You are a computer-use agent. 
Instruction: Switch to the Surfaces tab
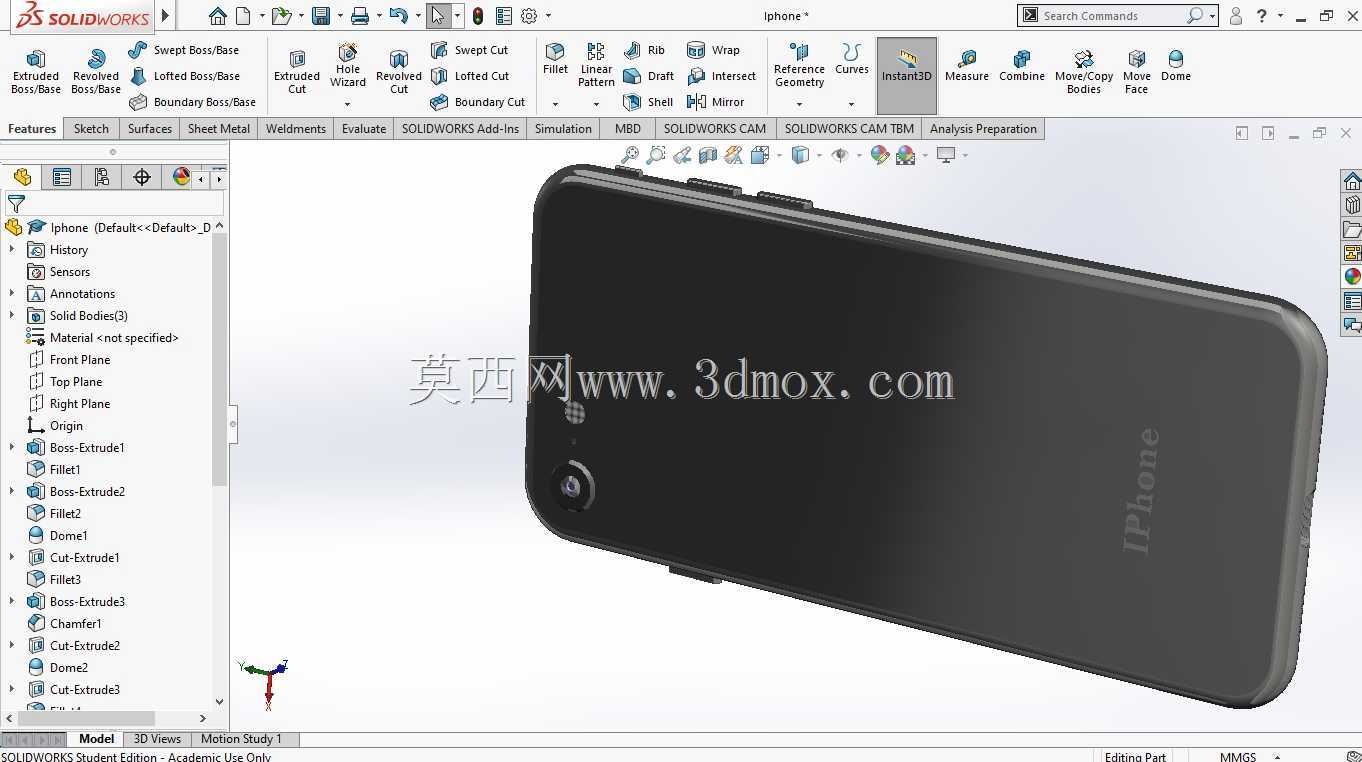(150, 128)
